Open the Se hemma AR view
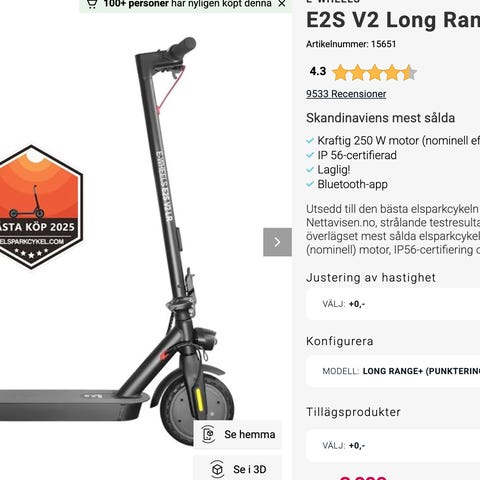 pos(238,434)
